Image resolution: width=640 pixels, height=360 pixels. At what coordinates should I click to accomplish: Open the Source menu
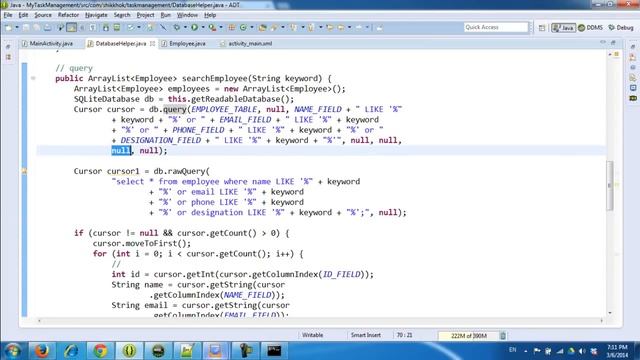[43, 15]
